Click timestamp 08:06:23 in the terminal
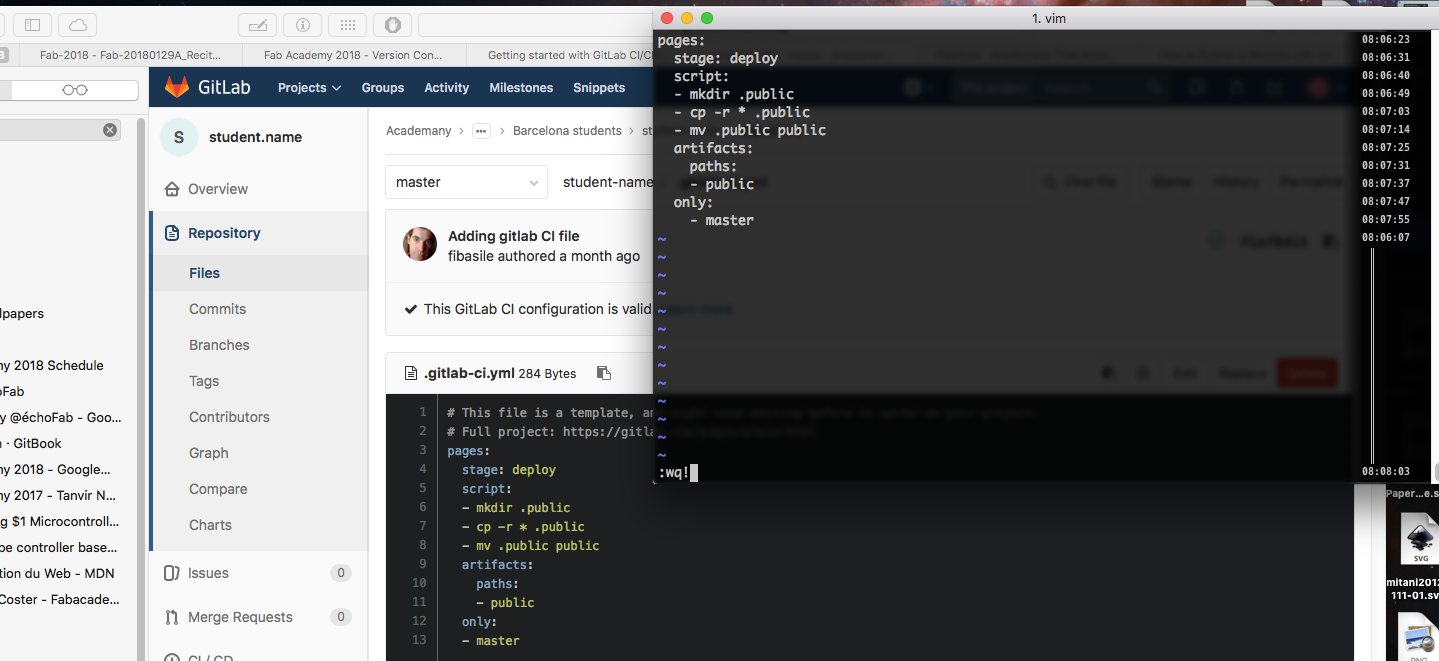The image size is (1439, 661). point(1385,39)
